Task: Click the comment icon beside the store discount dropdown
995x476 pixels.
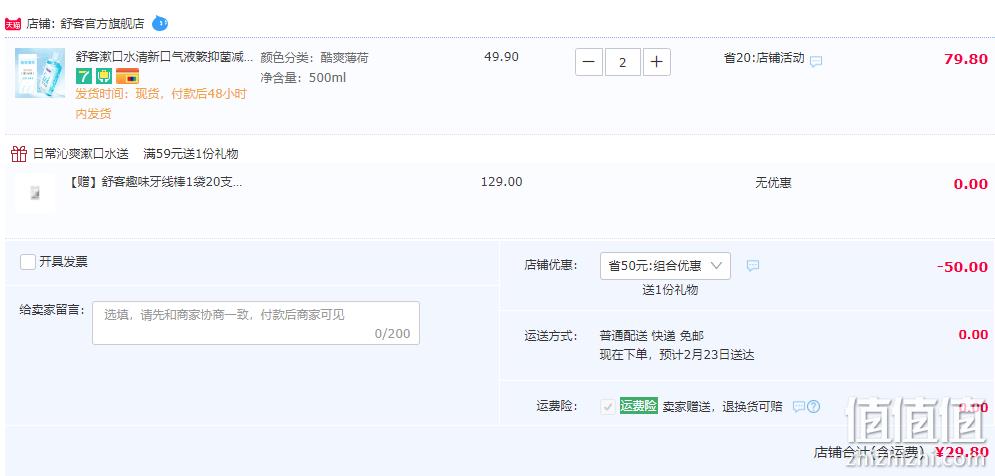Action: point(753,266)
